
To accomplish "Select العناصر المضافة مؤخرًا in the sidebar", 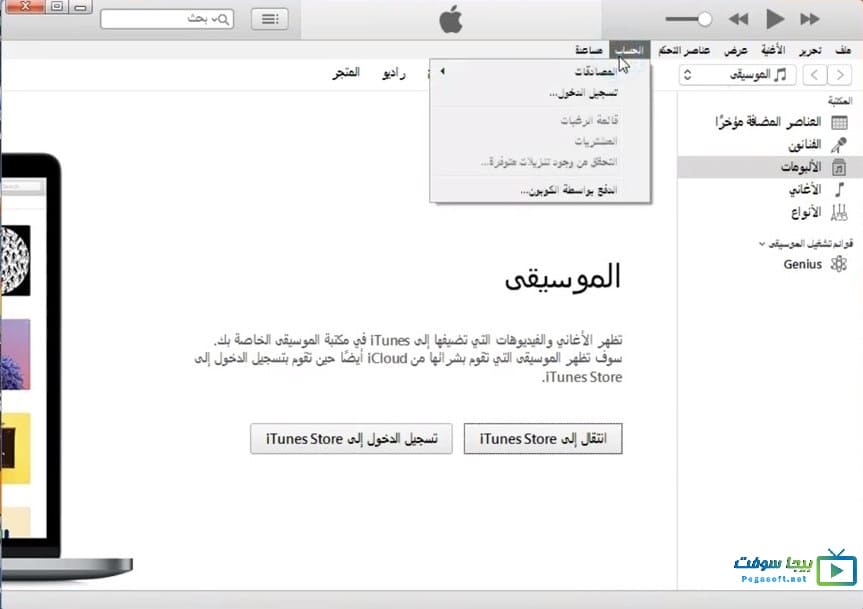I will pyautogui.click(x=768, y=122).
